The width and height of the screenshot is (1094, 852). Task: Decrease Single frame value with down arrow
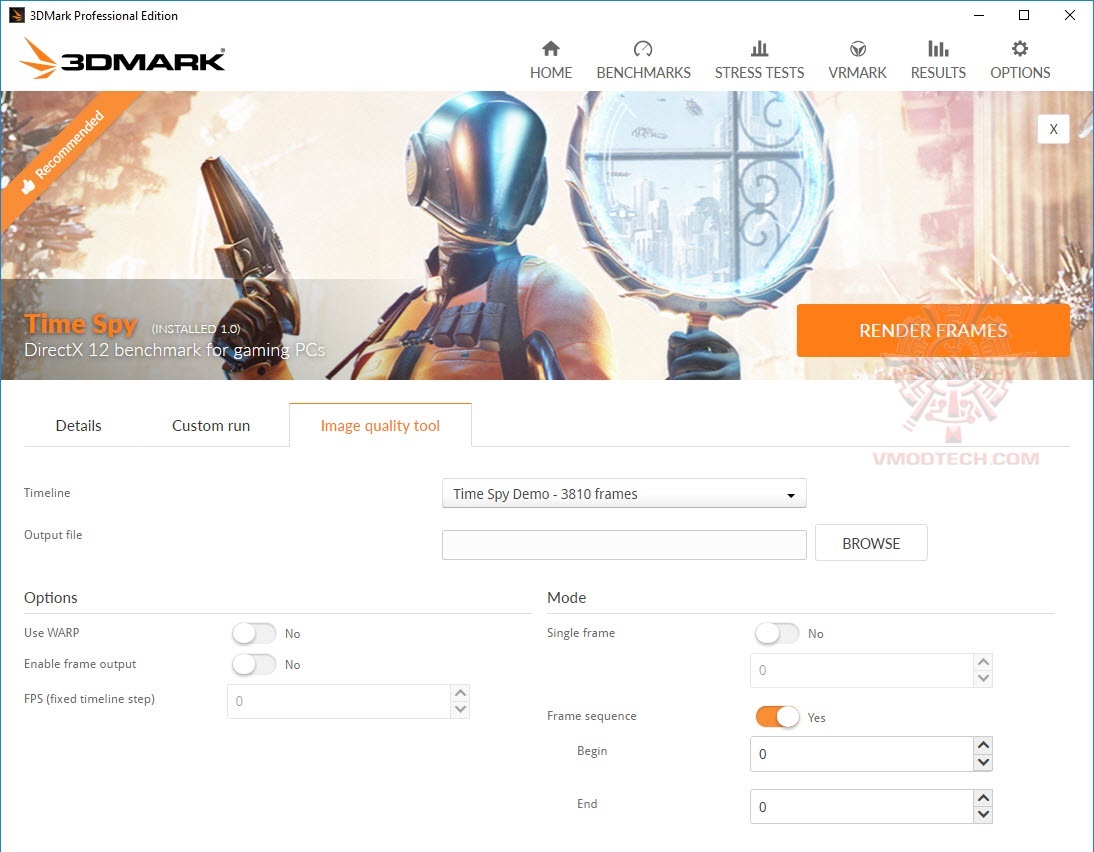tap(983, 678)
